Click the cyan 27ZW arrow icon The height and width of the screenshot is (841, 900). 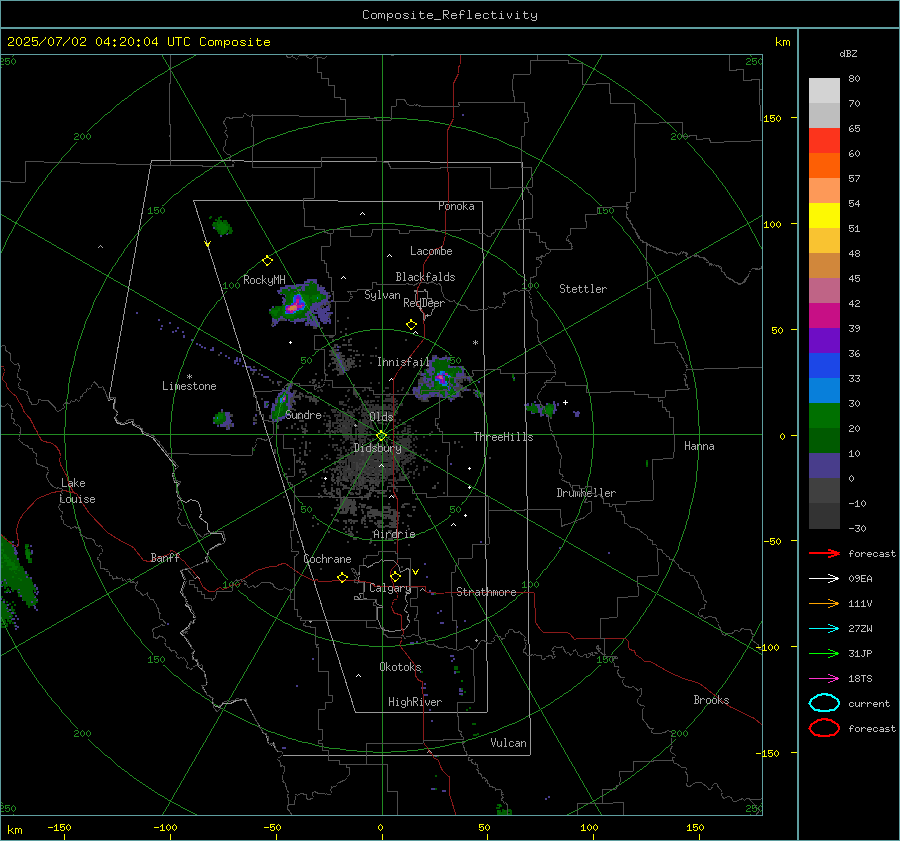coord(824,629)
